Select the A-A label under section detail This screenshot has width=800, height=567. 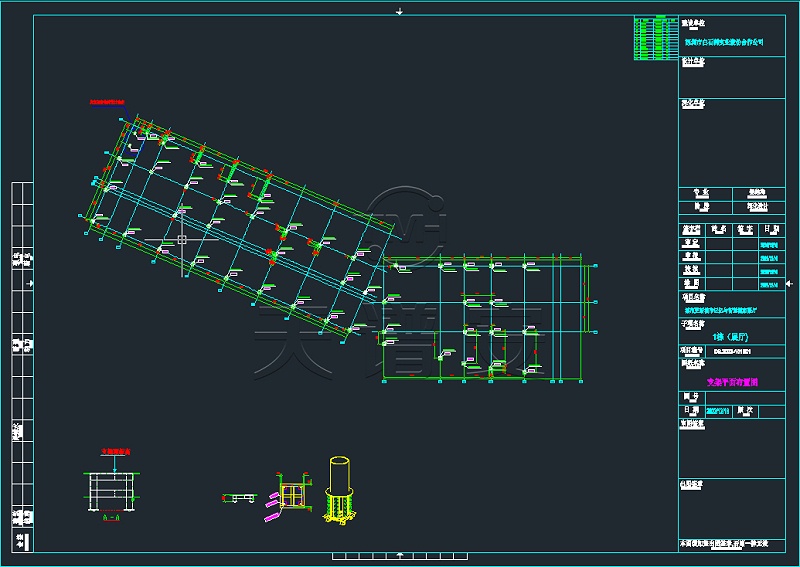pos(110,517)
